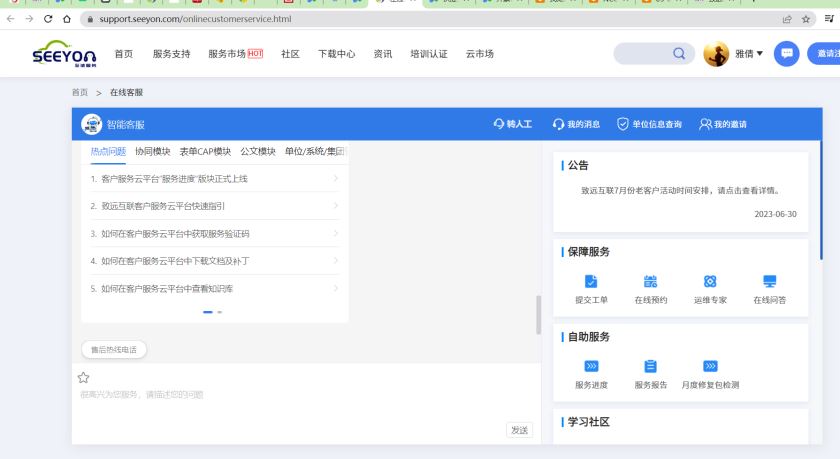
Task: Click the search magnifier icon
Action: tap(679, 54)
